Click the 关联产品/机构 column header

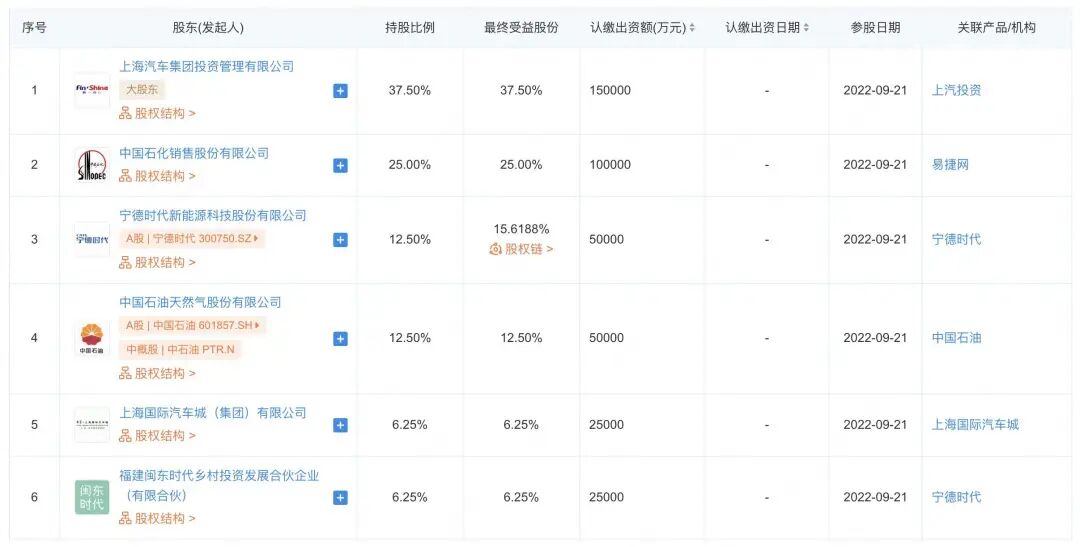pos(997,28)
